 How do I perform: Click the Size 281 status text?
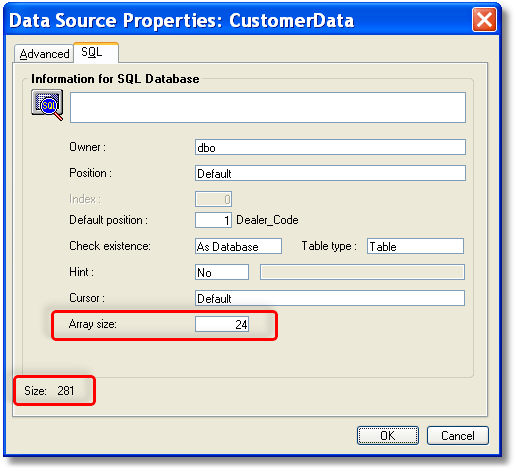click(x=49, y=390)
